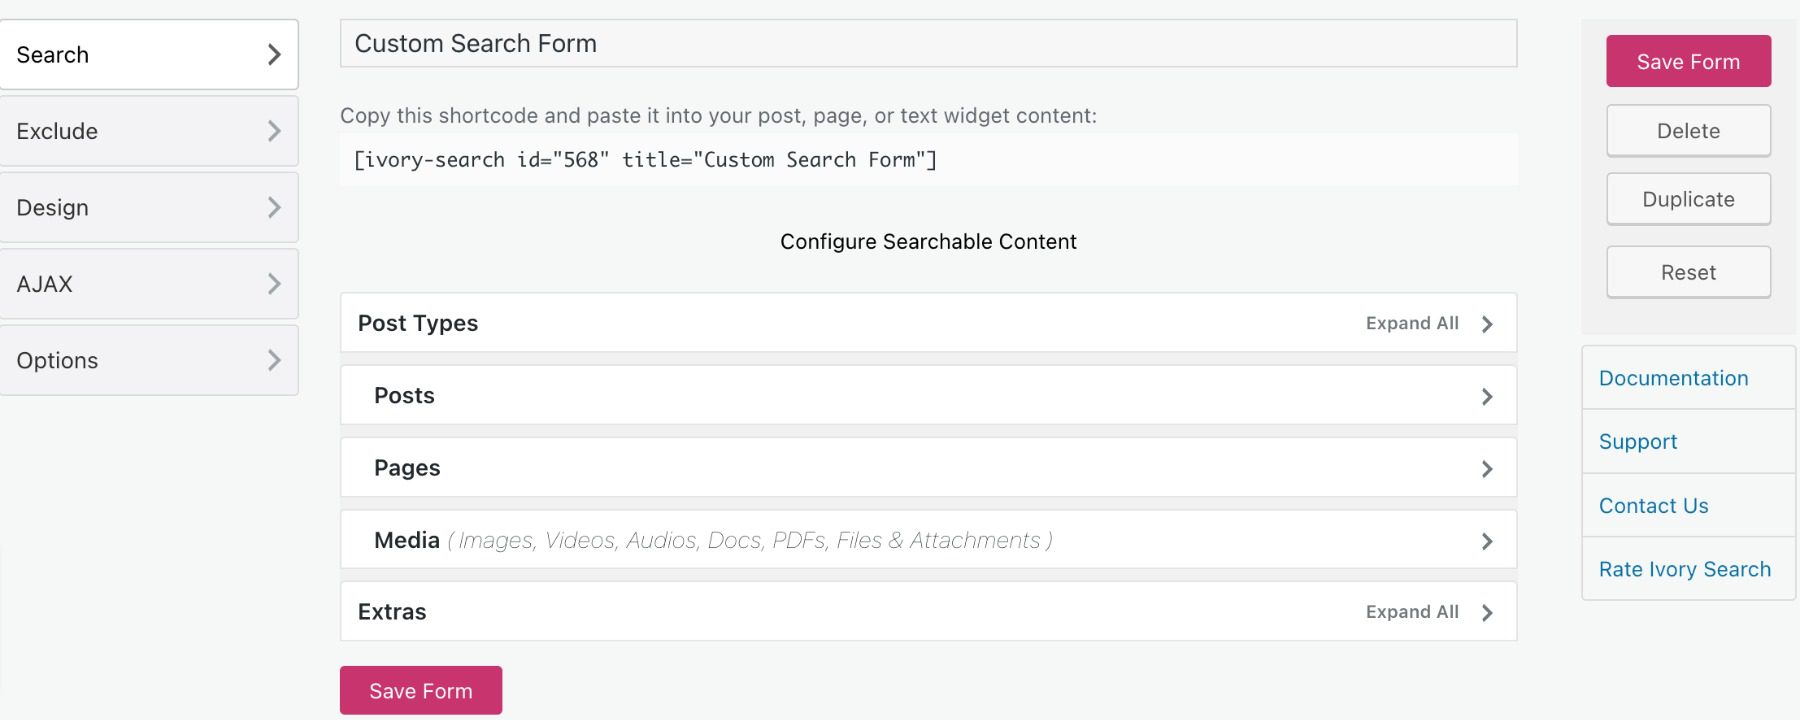
Task: Expand the Media attachments row chevron
Action: [1487, 539]
